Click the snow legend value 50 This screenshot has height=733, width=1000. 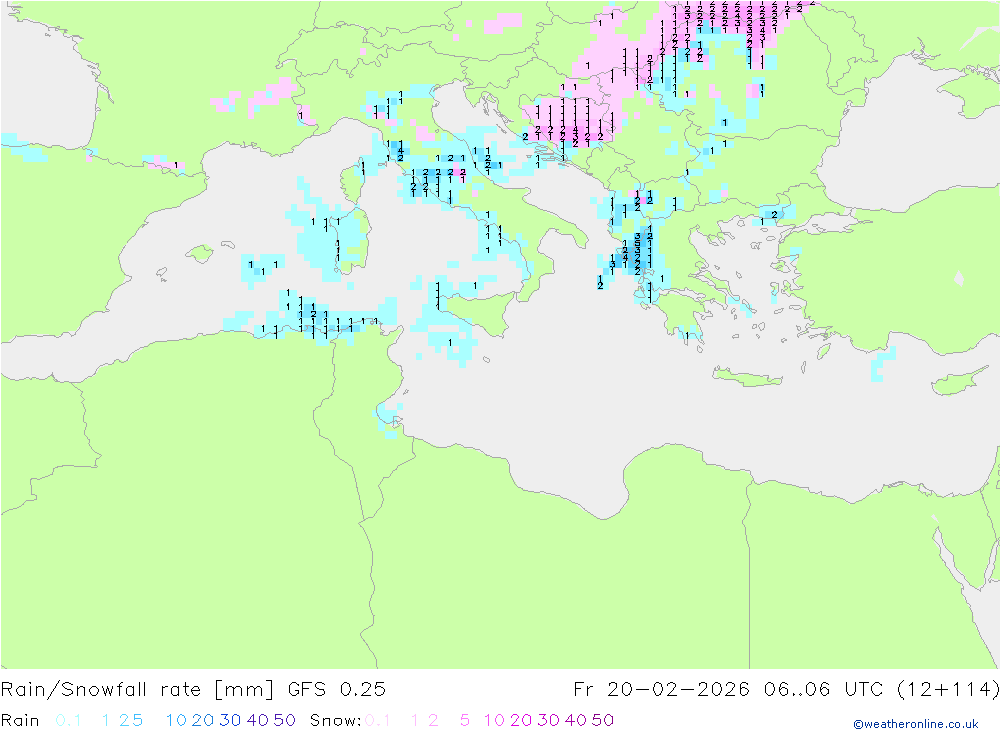(603, 720)
